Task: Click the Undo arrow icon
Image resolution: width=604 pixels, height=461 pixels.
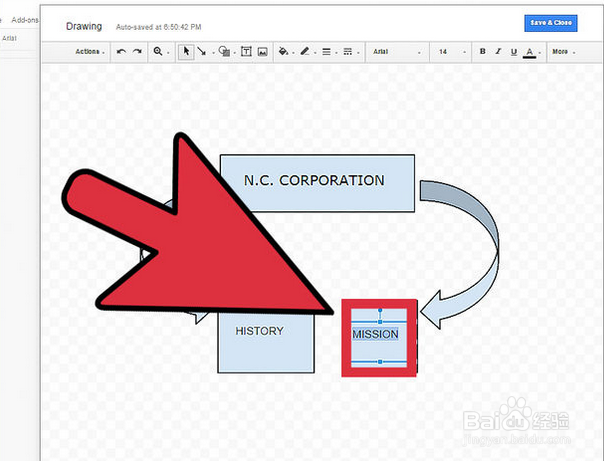Action: (121, 52)
